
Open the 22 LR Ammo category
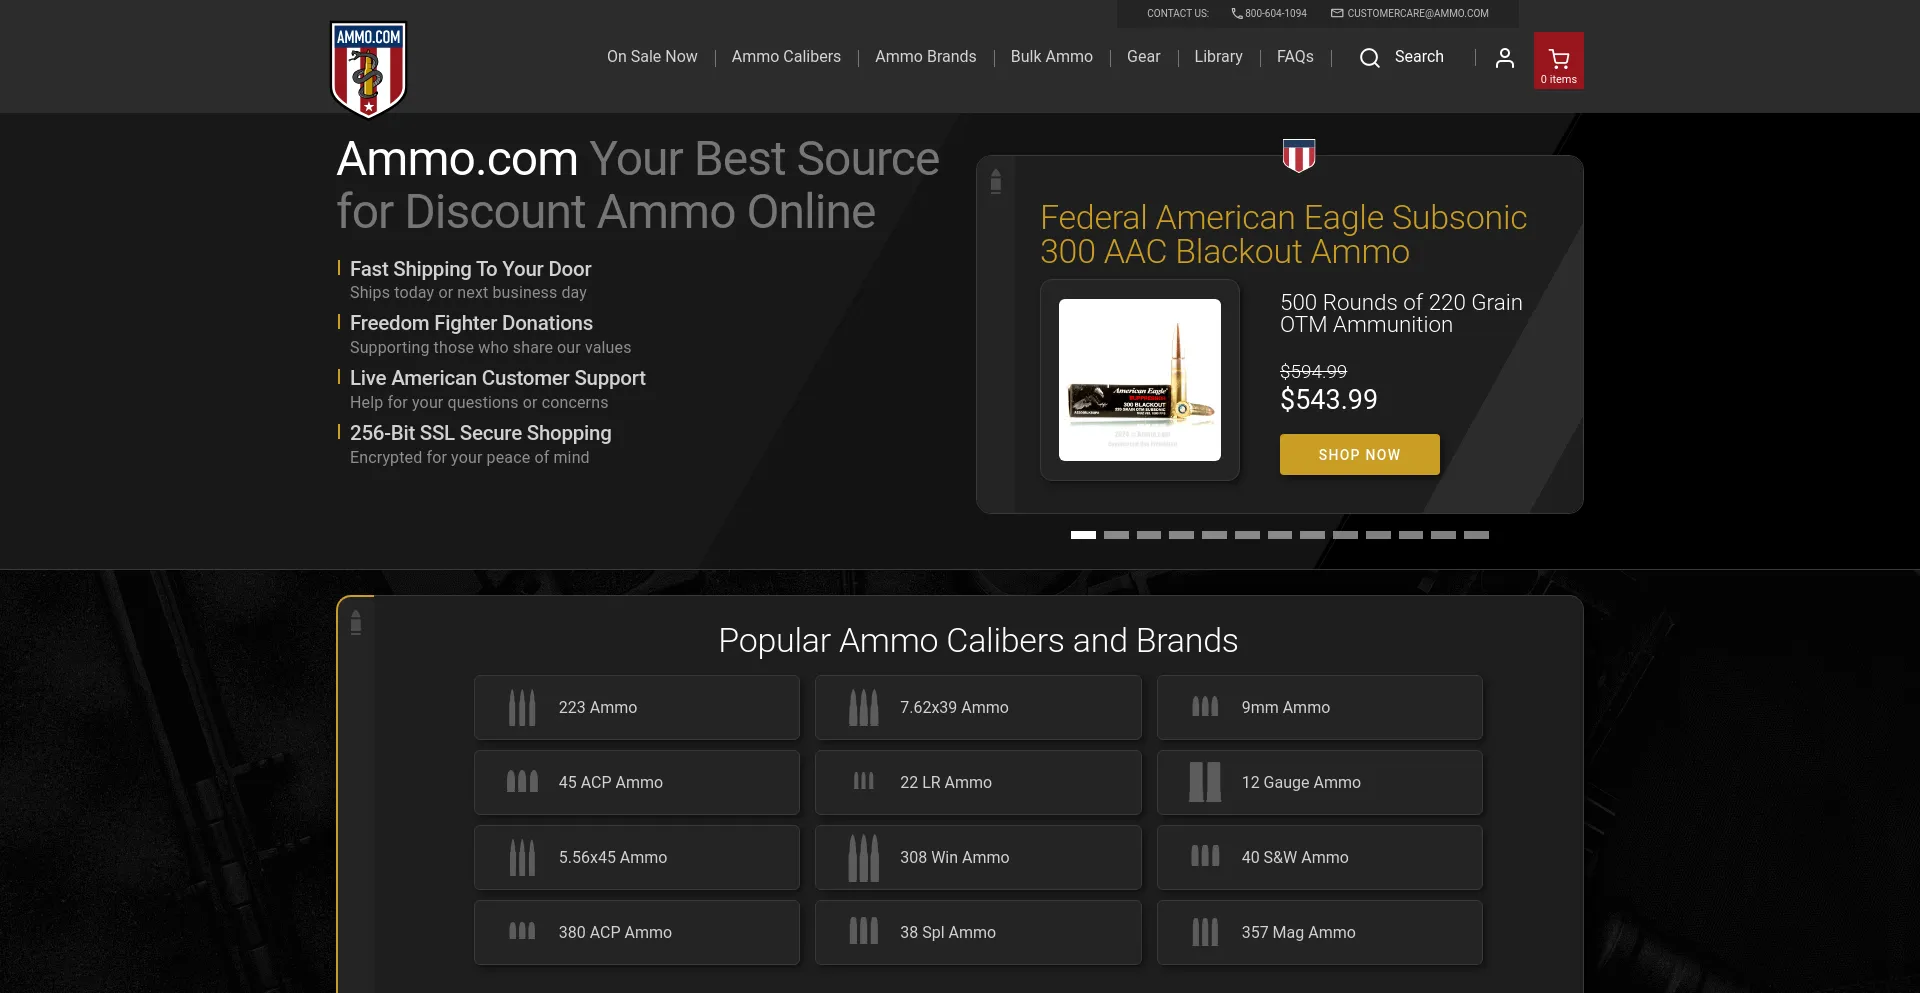pyautogui.click(x=978, y=782)
